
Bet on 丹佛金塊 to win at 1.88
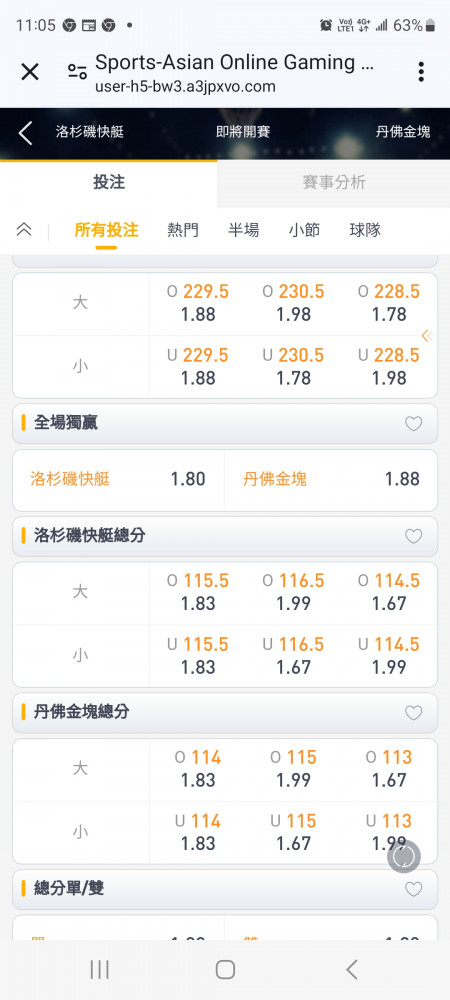coord(331,480)
